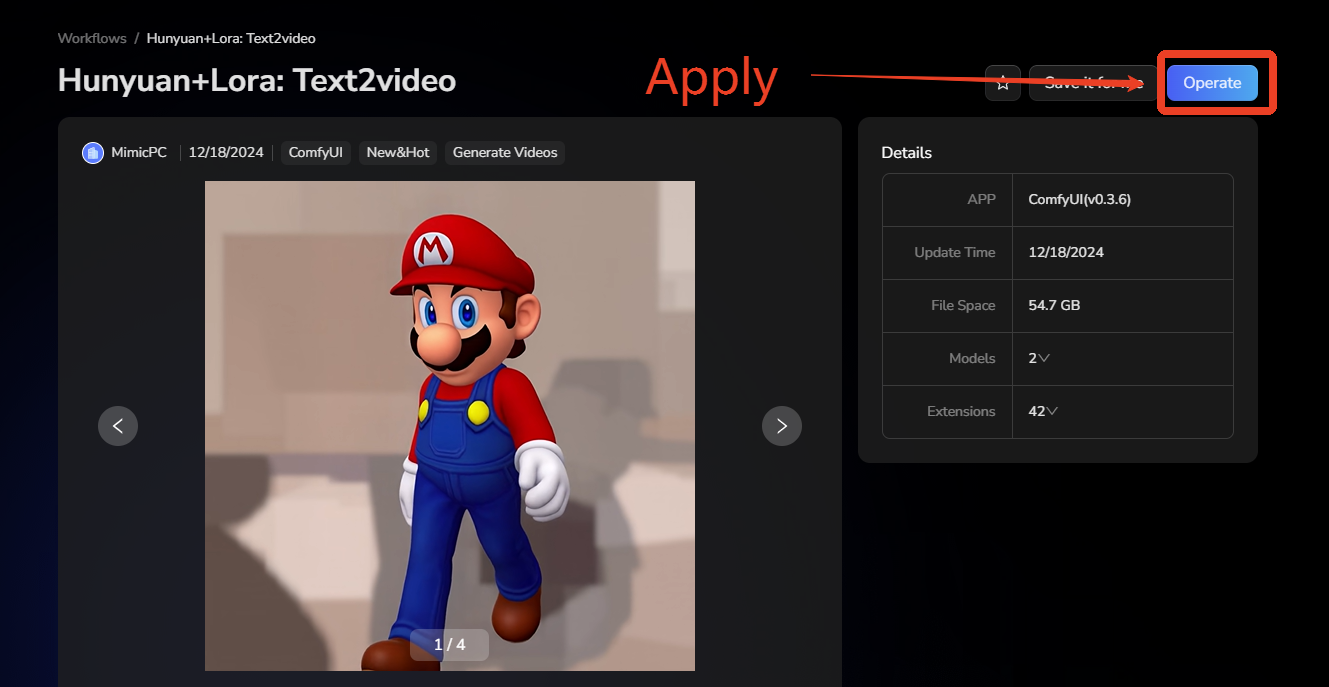Select the New&Hot tag
Viewport: 1329px width, 687px height.
[398, 153]
